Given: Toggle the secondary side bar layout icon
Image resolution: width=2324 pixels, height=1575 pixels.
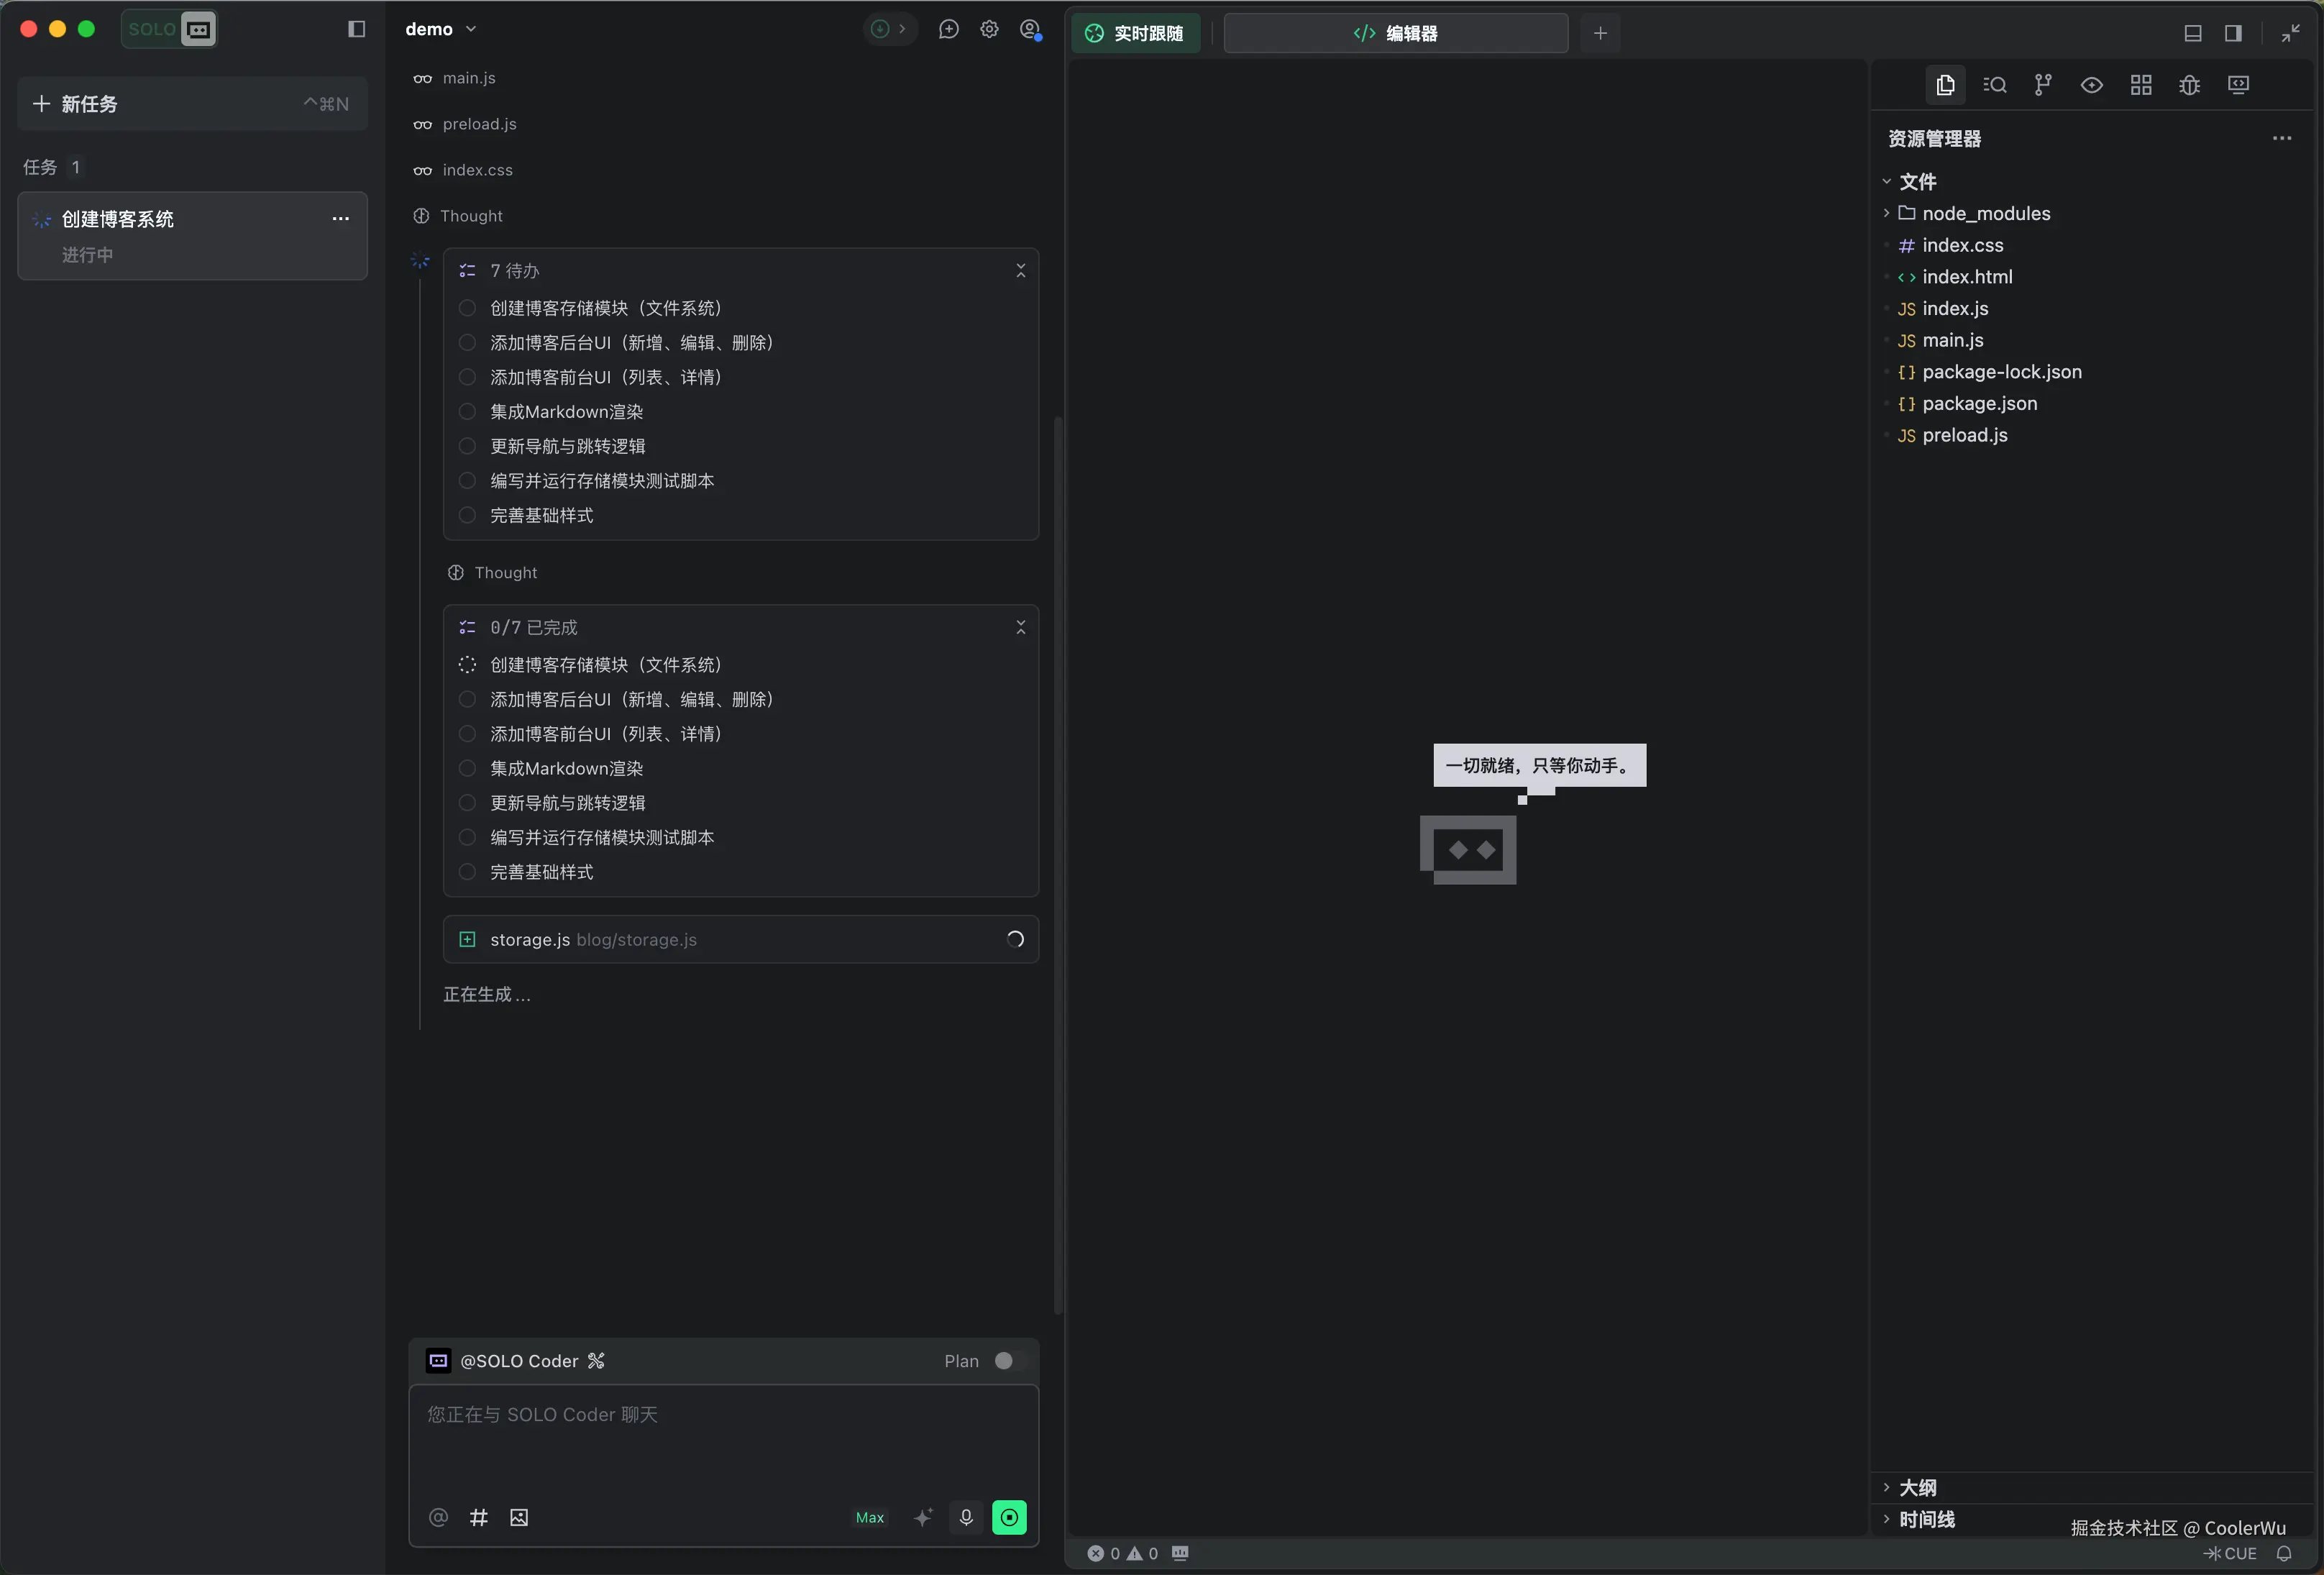Looking at the screenshot, I should (x=2233, y=33).
